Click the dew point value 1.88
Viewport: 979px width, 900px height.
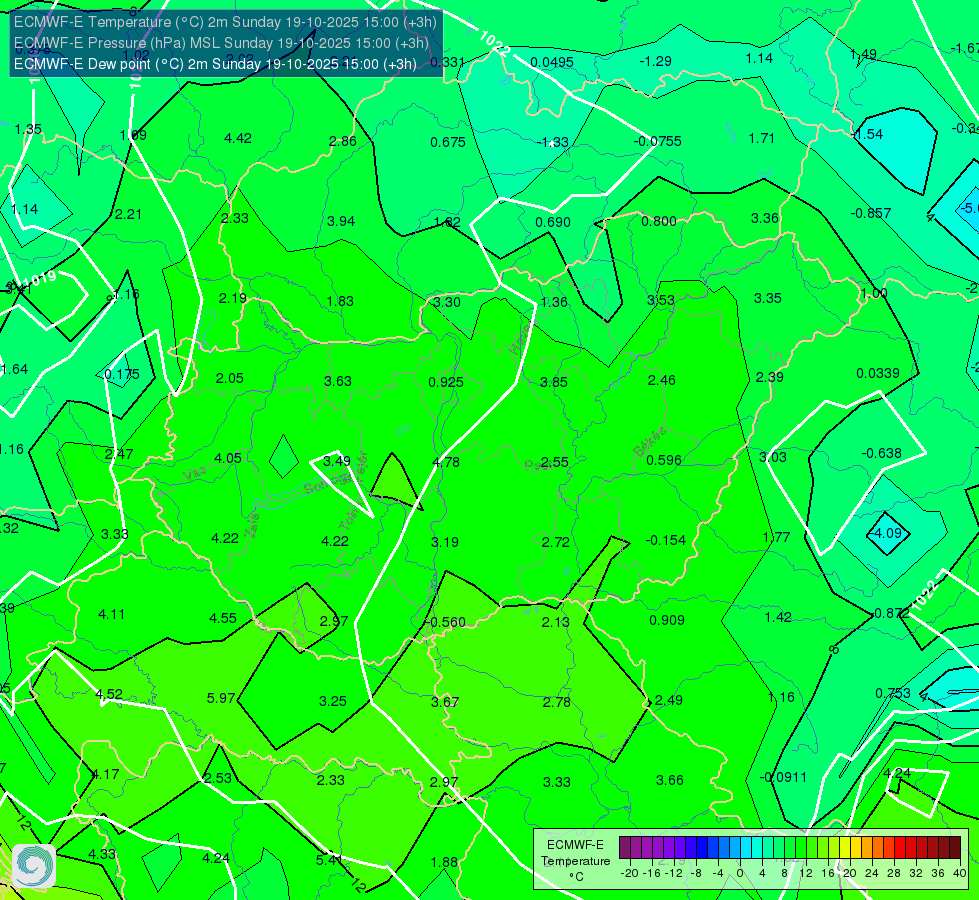(x=444, y=863)
